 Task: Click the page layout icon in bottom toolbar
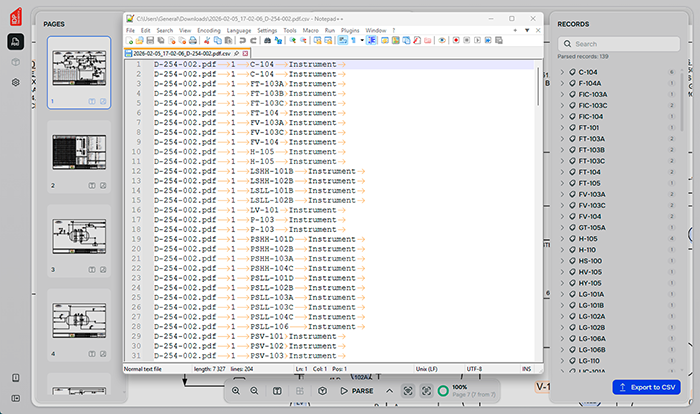[x=277, y=391]
